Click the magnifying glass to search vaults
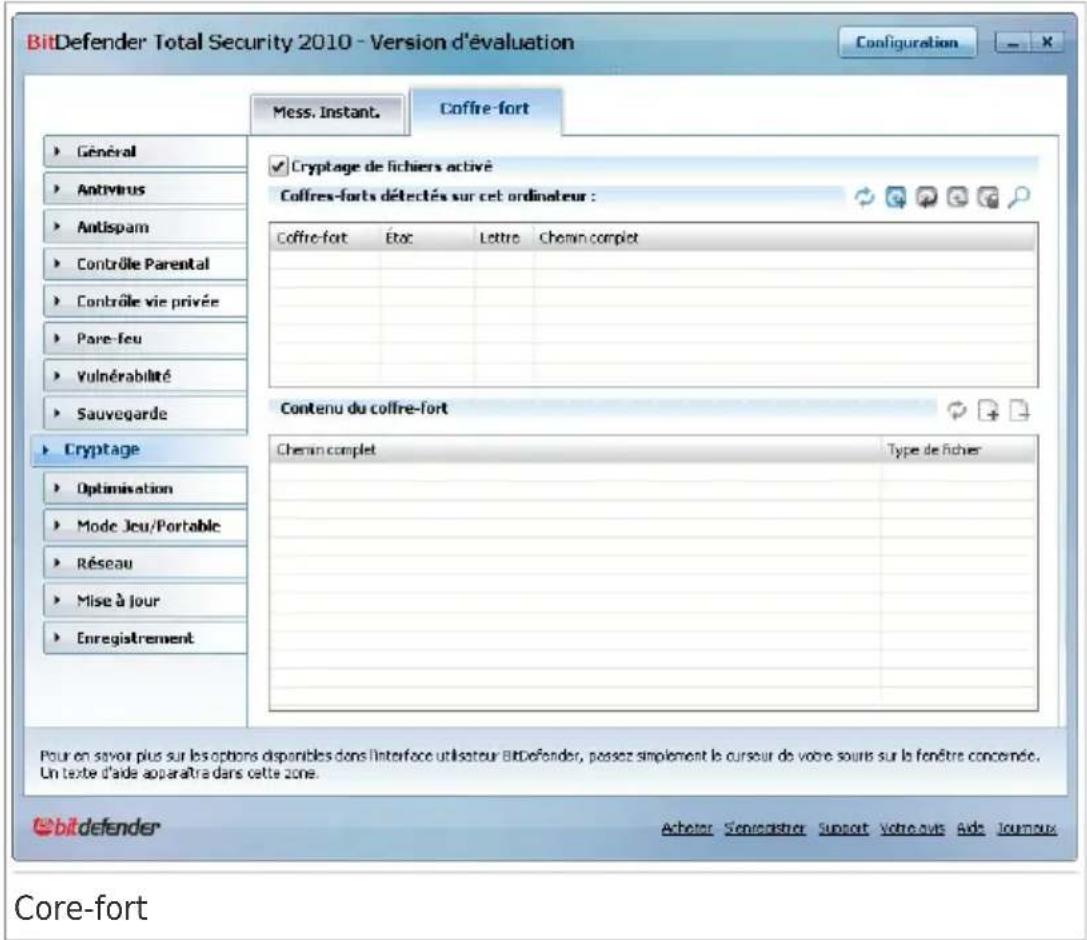Image resolution: width=1087 pixels, height=940 pixels. point(1019,198)
